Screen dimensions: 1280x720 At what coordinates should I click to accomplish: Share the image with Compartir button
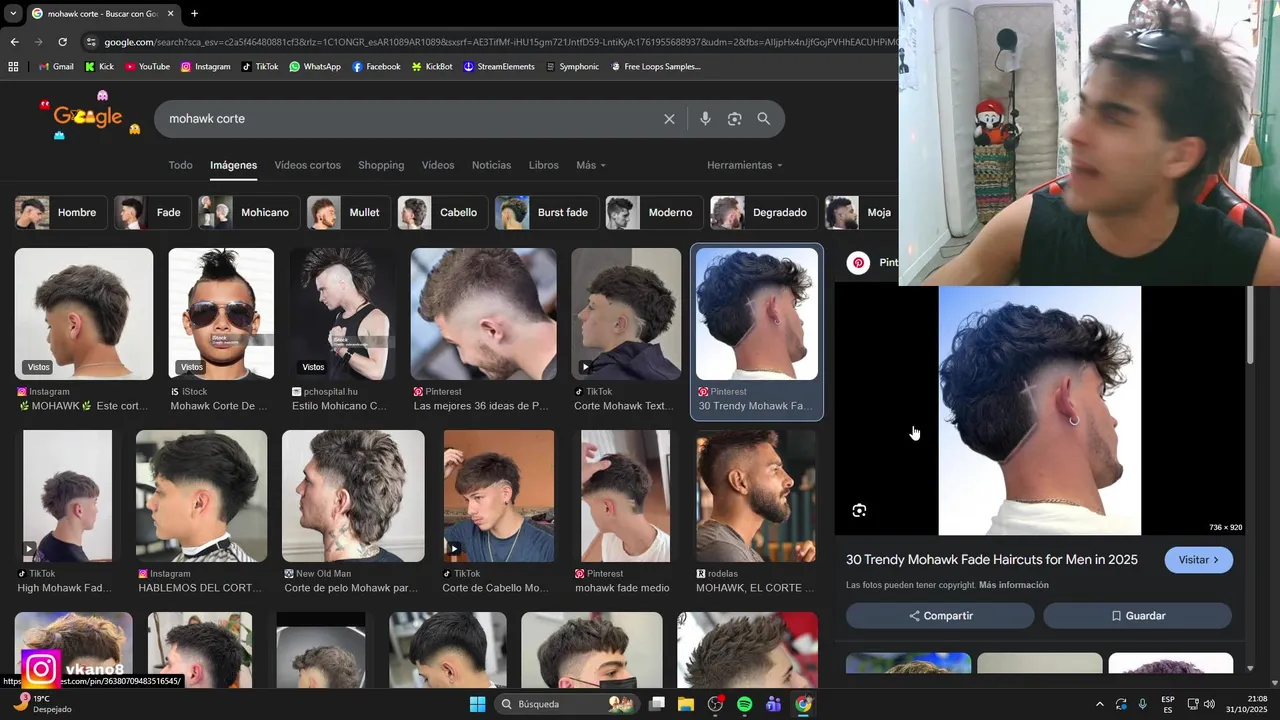(940, 616)
